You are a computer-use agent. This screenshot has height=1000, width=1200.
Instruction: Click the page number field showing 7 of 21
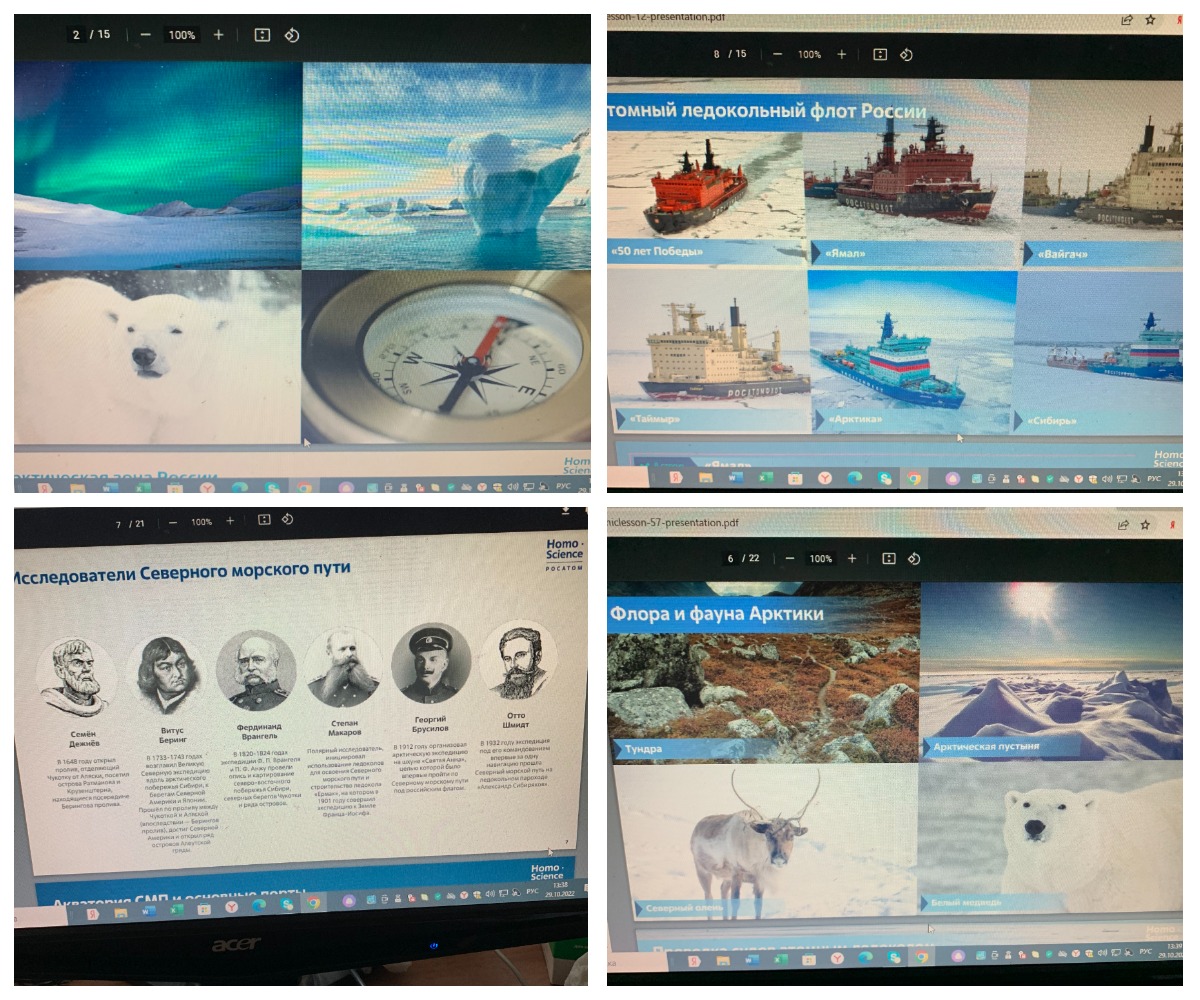pyautogui.click(x=118, y=522)
